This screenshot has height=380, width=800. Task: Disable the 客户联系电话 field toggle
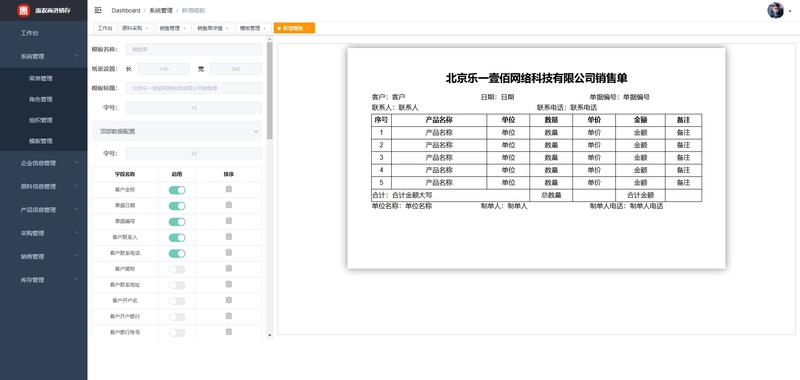tap(177, 253)
